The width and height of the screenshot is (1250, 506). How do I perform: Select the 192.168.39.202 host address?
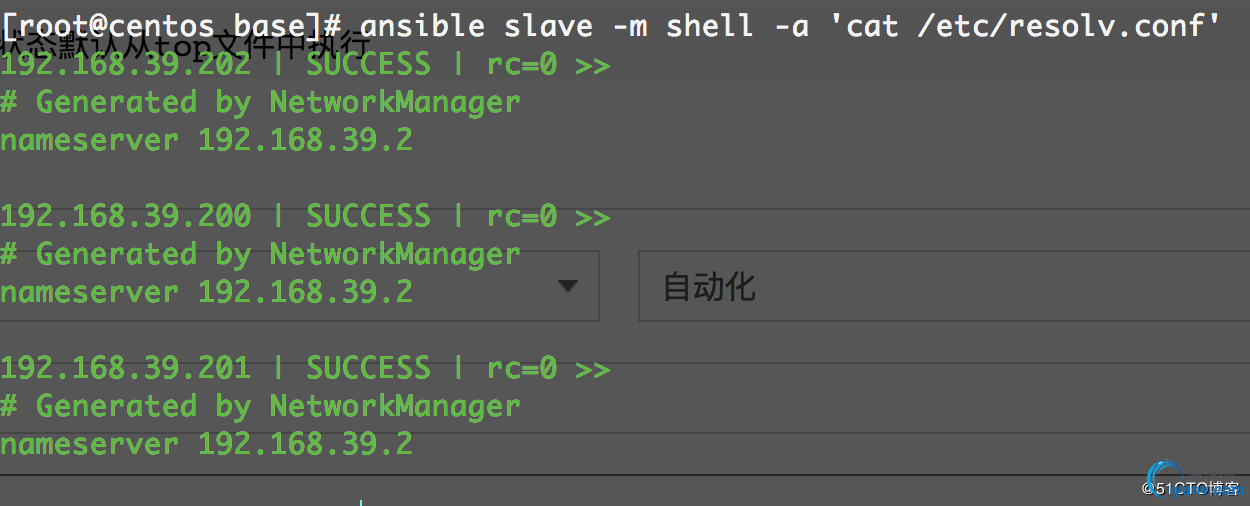[125, 65]
